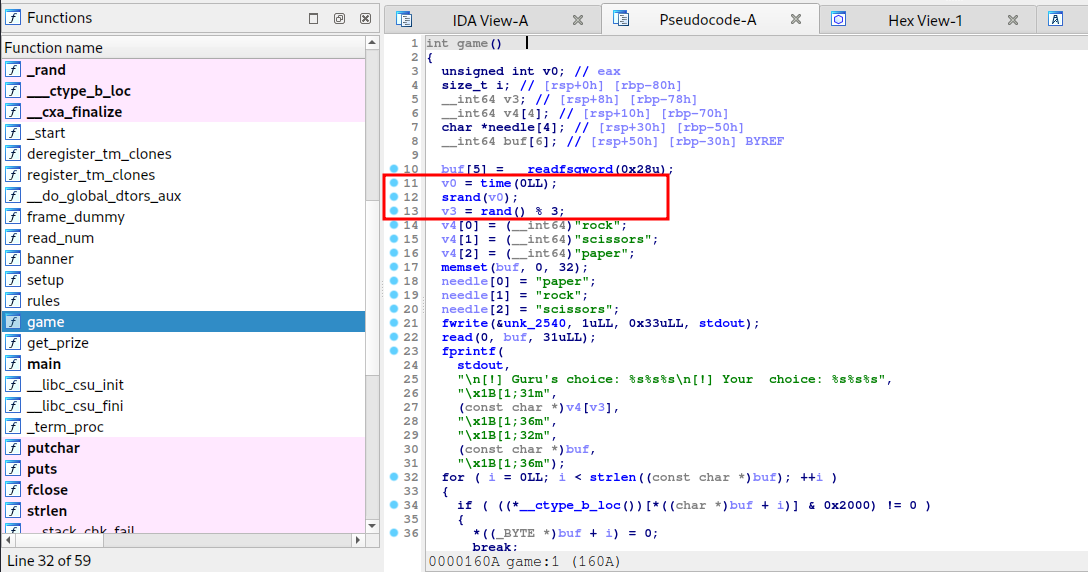
Task: Toggle breakpoint dot on line 32 for loop
Action: [394, 477]
